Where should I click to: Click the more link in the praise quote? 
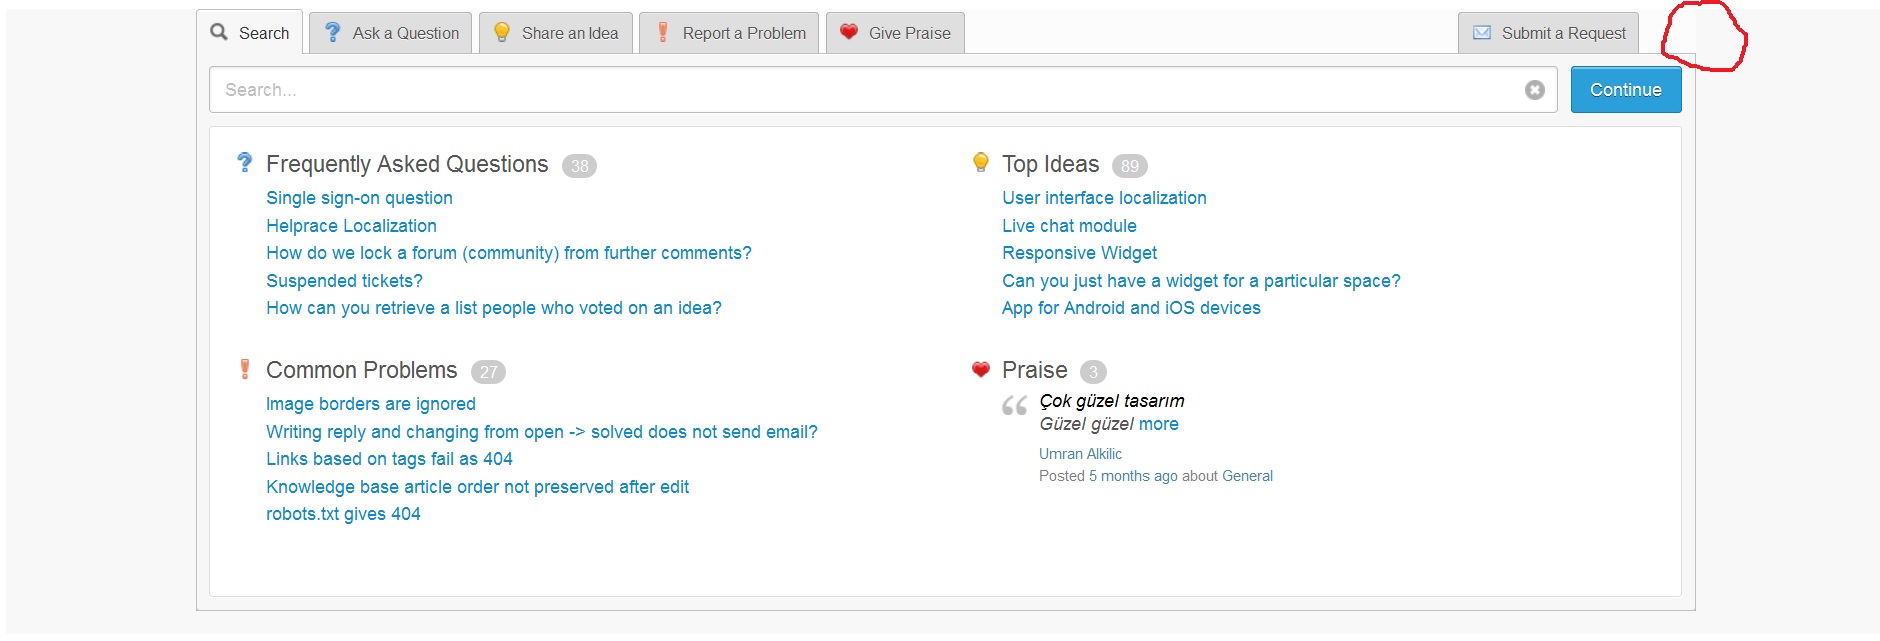pyautogui.click(x=1158, y=424)
